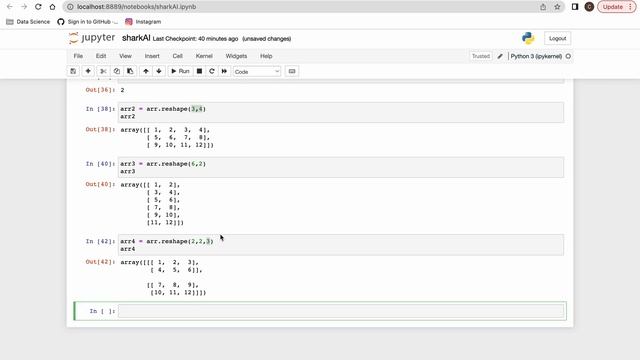Open the File menu
The width and height of the screenshot is (640, 360).
[x=78, y=56]
